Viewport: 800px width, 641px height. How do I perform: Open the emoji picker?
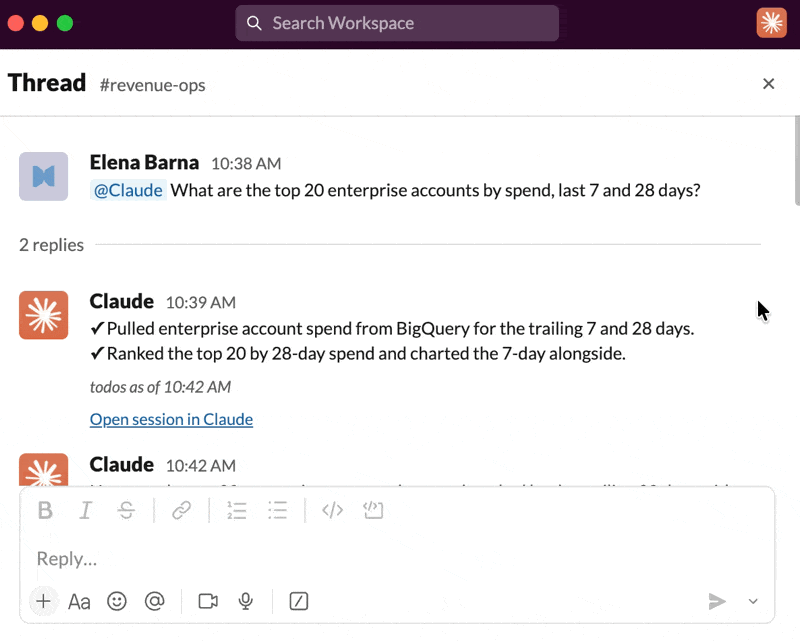[x=117, y=601]
